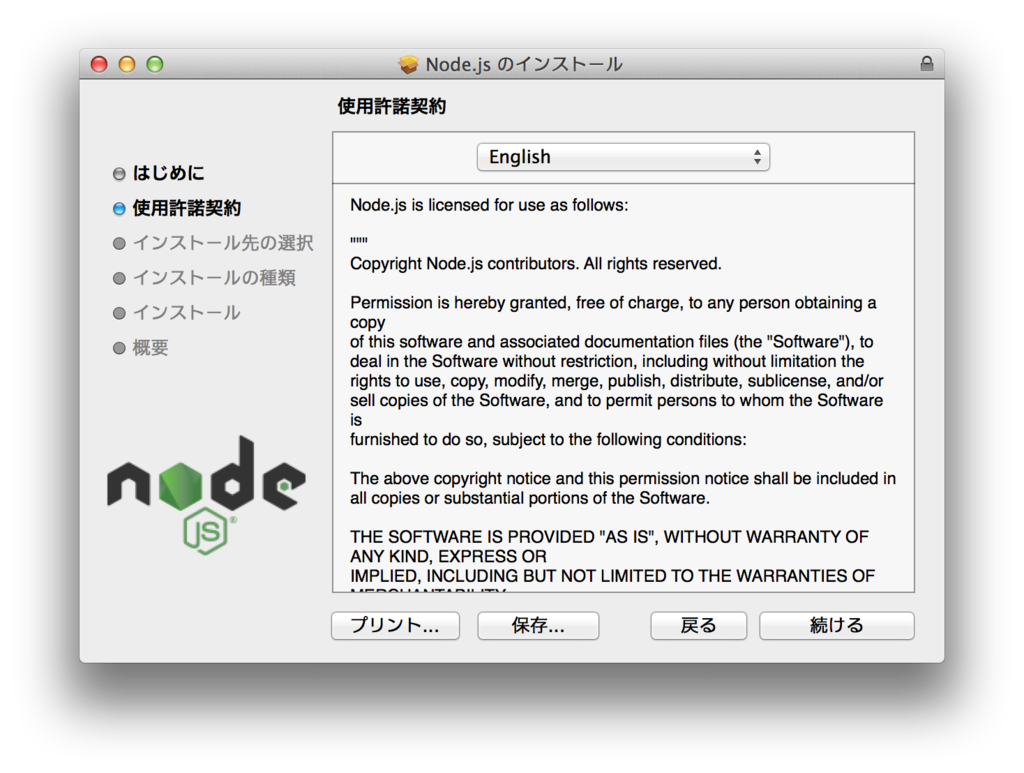Click "Node.js is licensed for use as follows:" line
The height and width of the screenshot is (773, 1024).
[489, 205]
